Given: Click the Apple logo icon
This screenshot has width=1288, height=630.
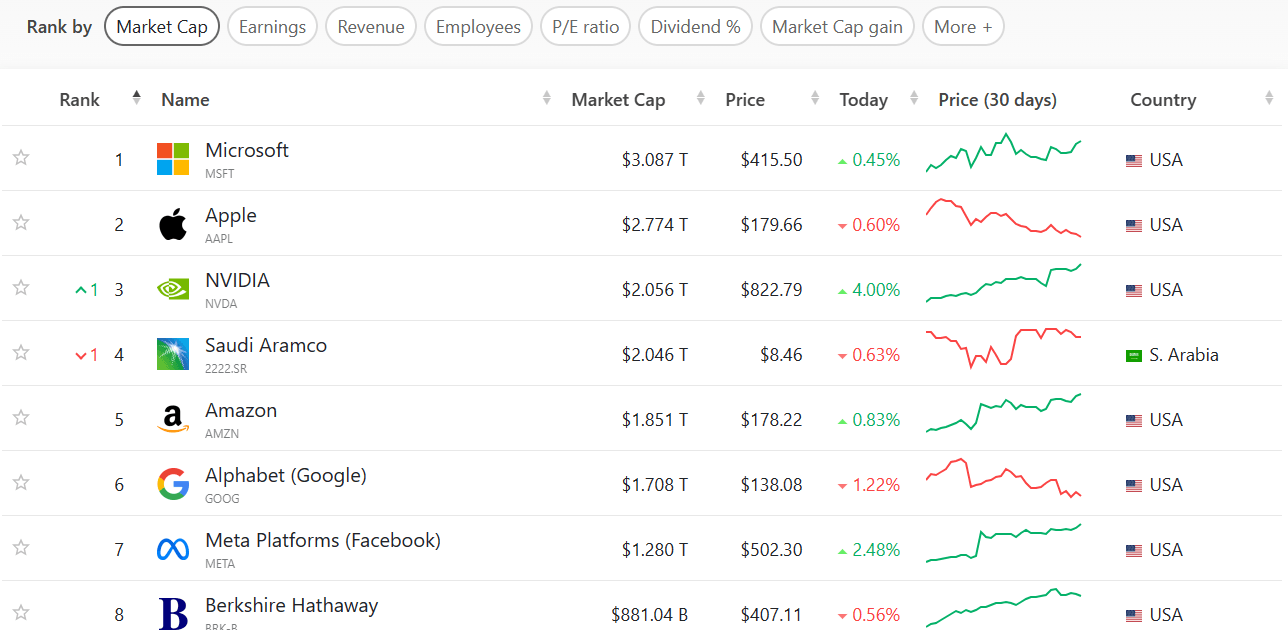Looking at the screenshot, I should pyautogui.click(x=173, y=225).
